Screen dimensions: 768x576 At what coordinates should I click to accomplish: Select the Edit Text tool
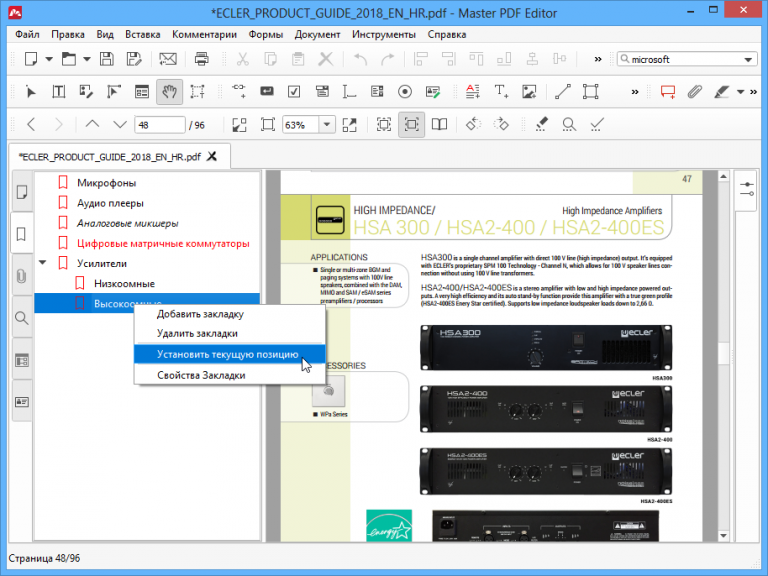click(59, 92)
